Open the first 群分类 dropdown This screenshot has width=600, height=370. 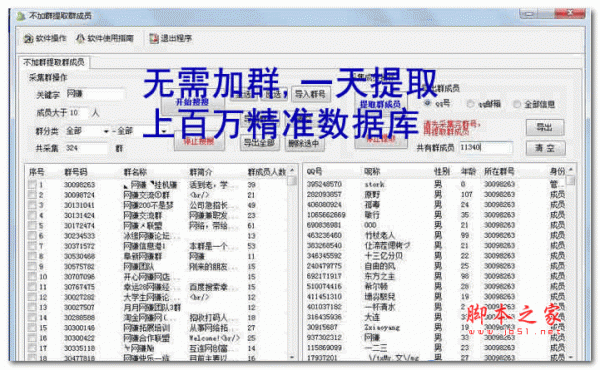pyautogui.click(x=88, y=131)
